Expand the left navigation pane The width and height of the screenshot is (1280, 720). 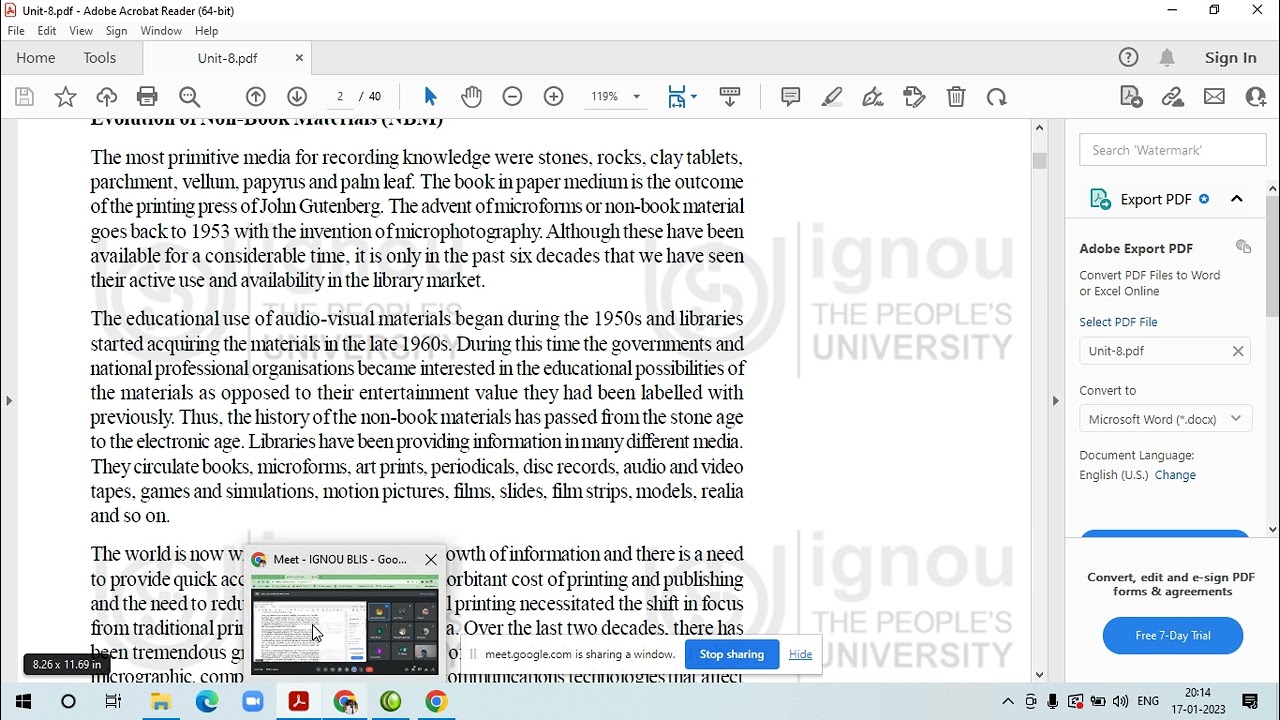pos(9,400)
